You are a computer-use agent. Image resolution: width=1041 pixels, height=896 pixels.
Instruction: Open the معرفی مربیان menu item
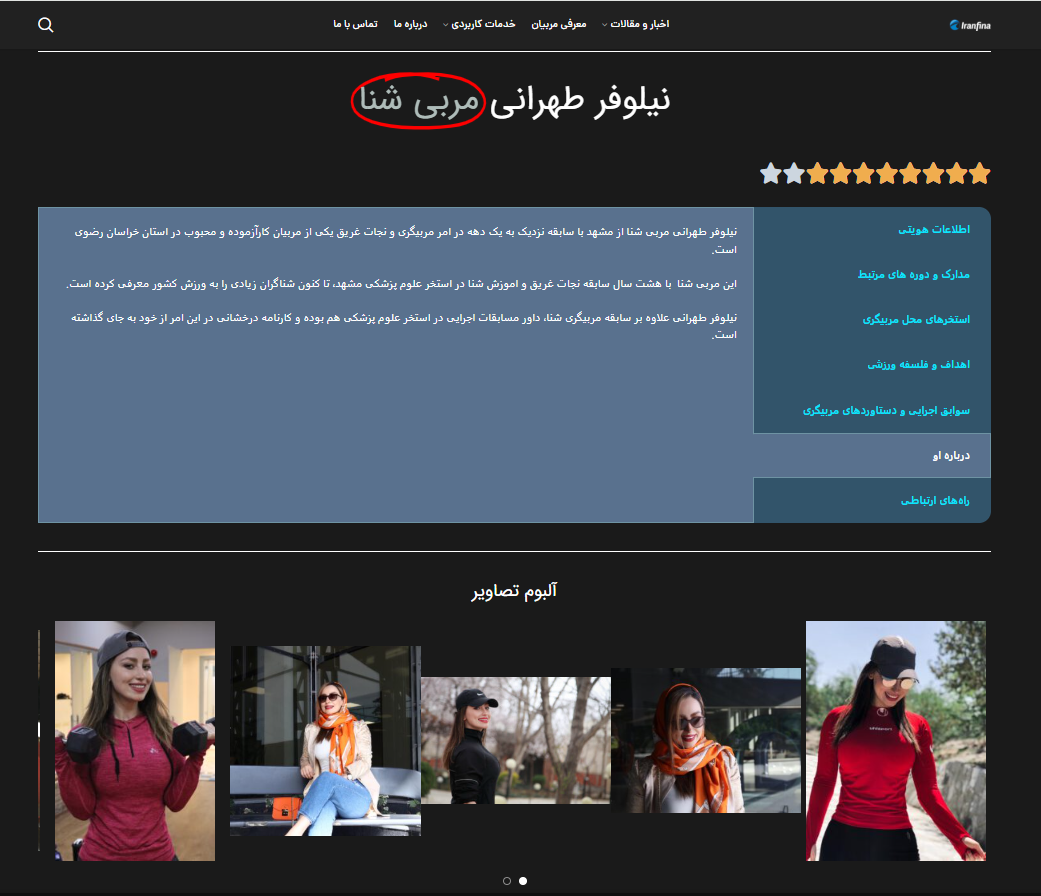pyautogui.click(x=558, y=24)
